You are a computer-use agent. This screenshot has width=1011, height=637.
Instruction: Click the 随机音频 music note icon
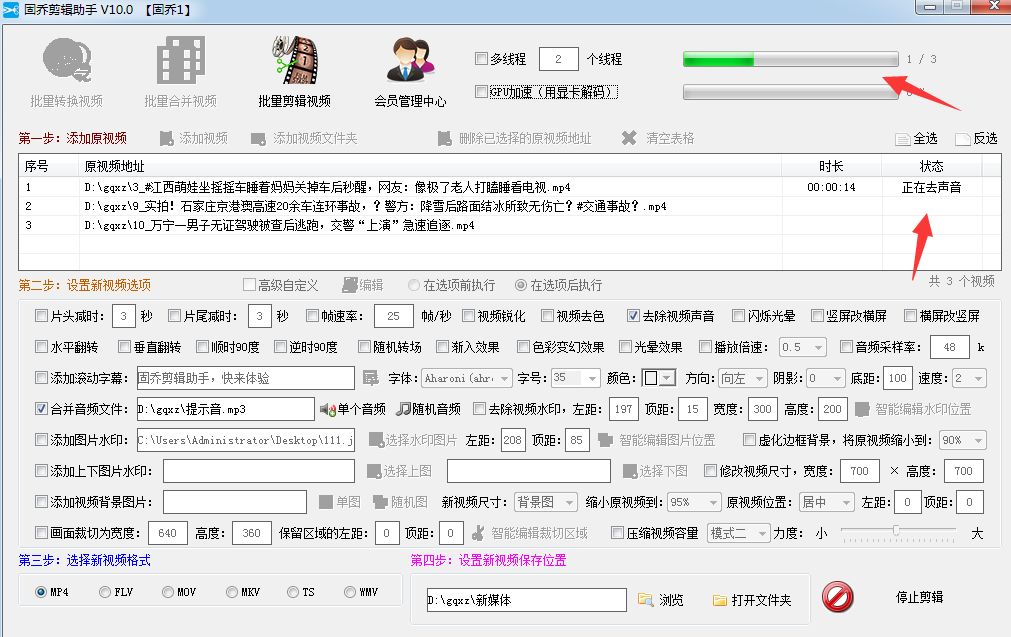403,409
